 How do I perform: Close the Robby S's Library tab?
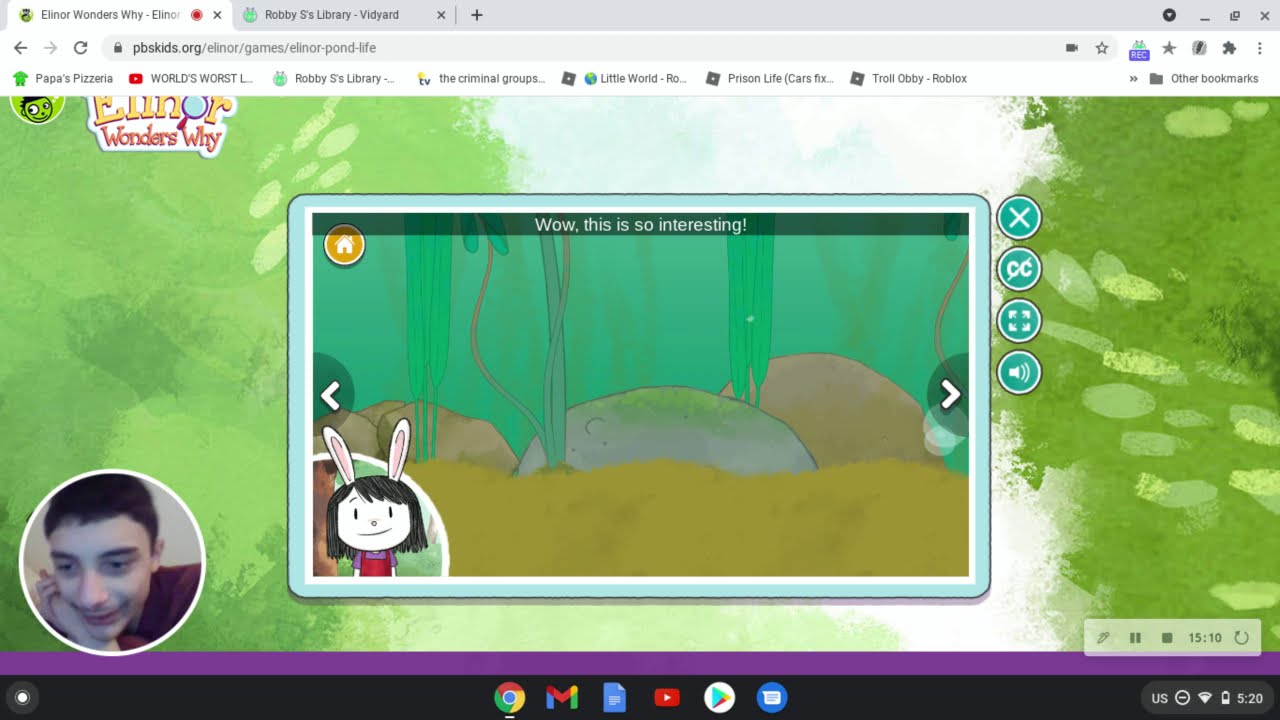coord(442,15)
